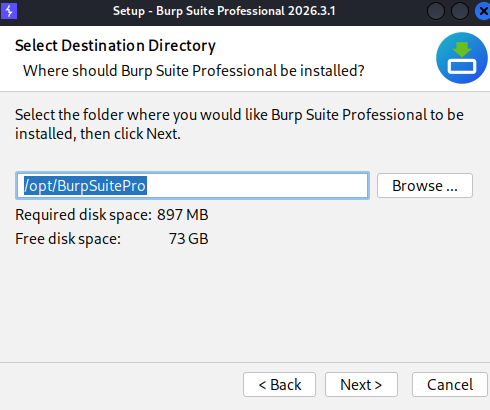Click the blue installer download icon
This screenshot has width=490, height=410.
point(462,58)
